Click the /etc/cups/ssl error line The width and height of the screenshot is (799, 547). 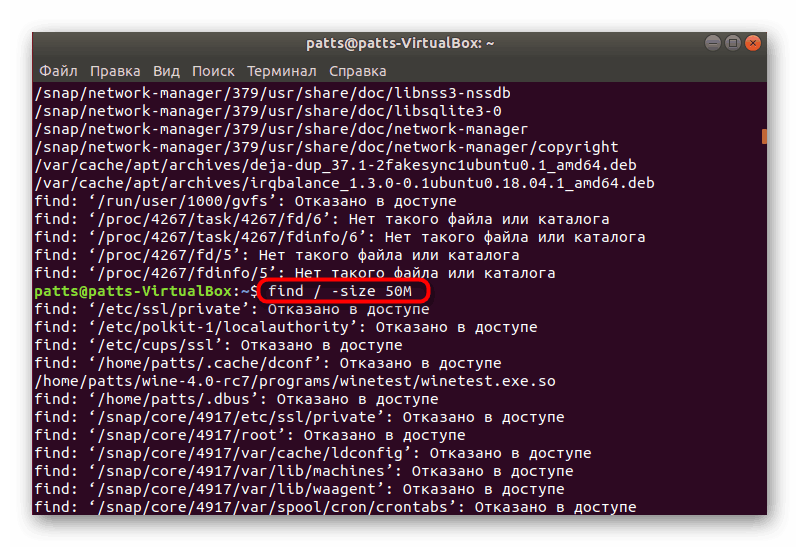tap(219, 345)
